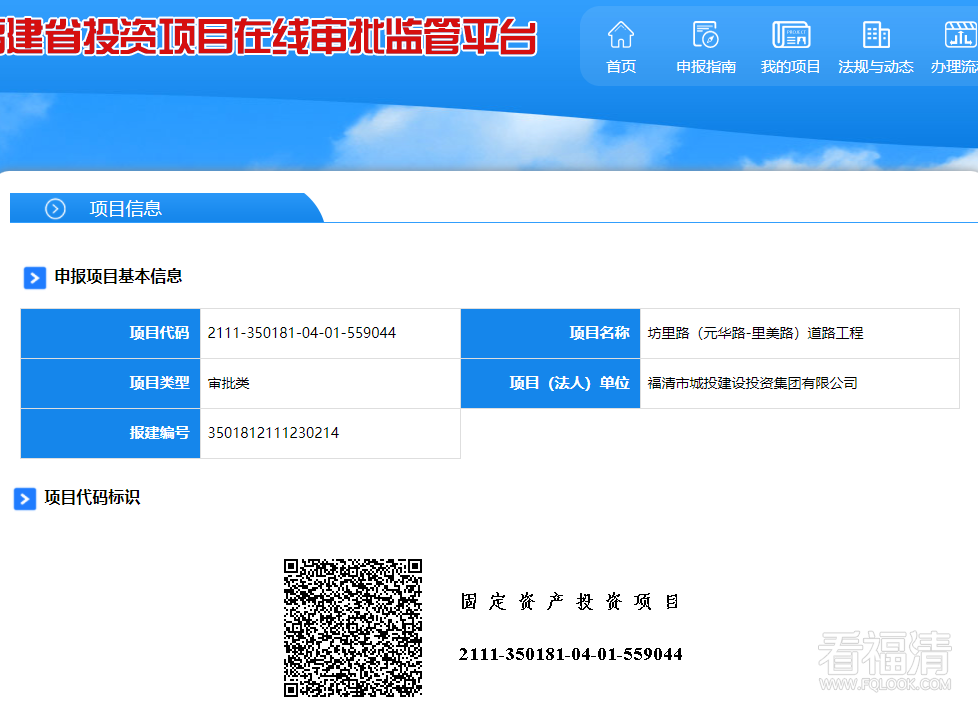978x711 pixels.
Task: Click the 首页 home house icon
Action: click(x=621, y=35)
